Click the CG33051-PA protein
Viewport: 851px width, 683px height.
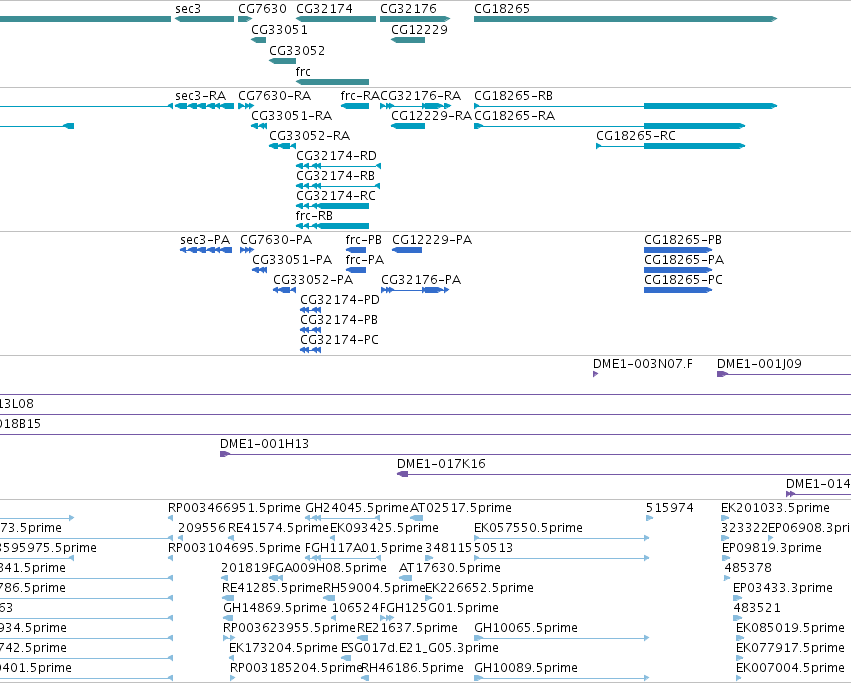coord(259,270)
